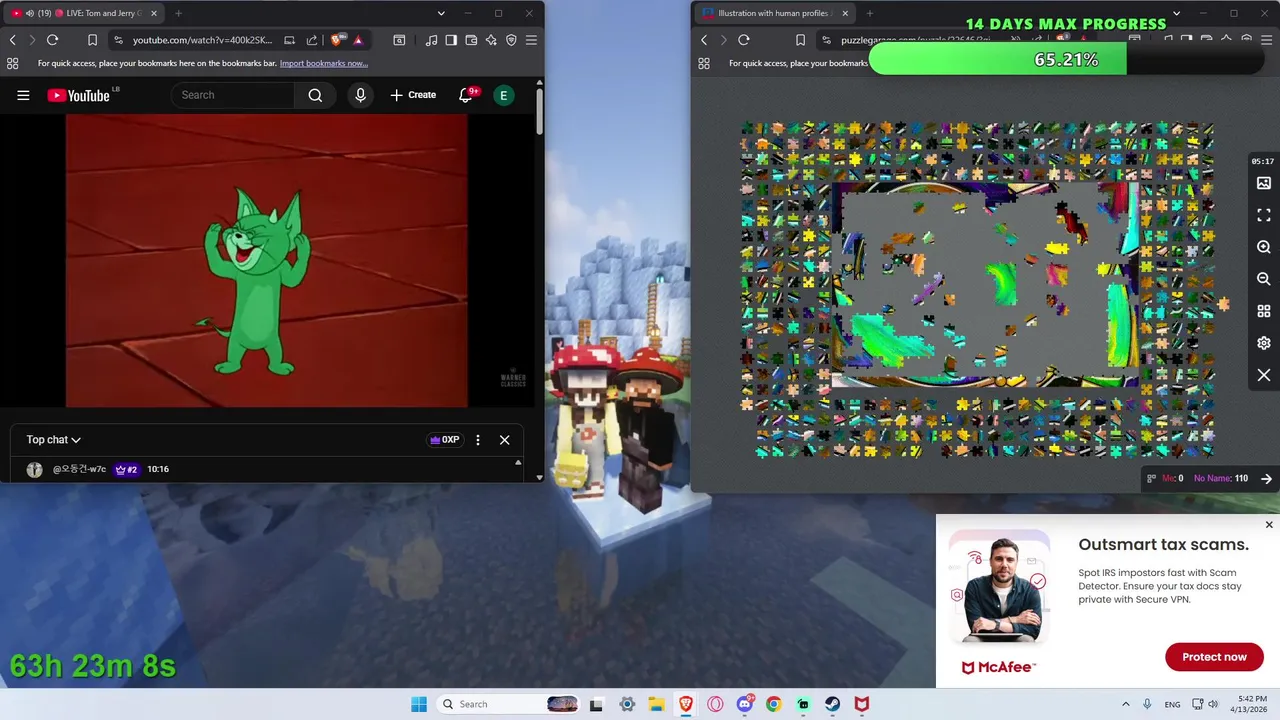The image size is (1280, 720).
Task: Open Brave Wallet icon in YouTube window
Action: (x=471, y=40)
